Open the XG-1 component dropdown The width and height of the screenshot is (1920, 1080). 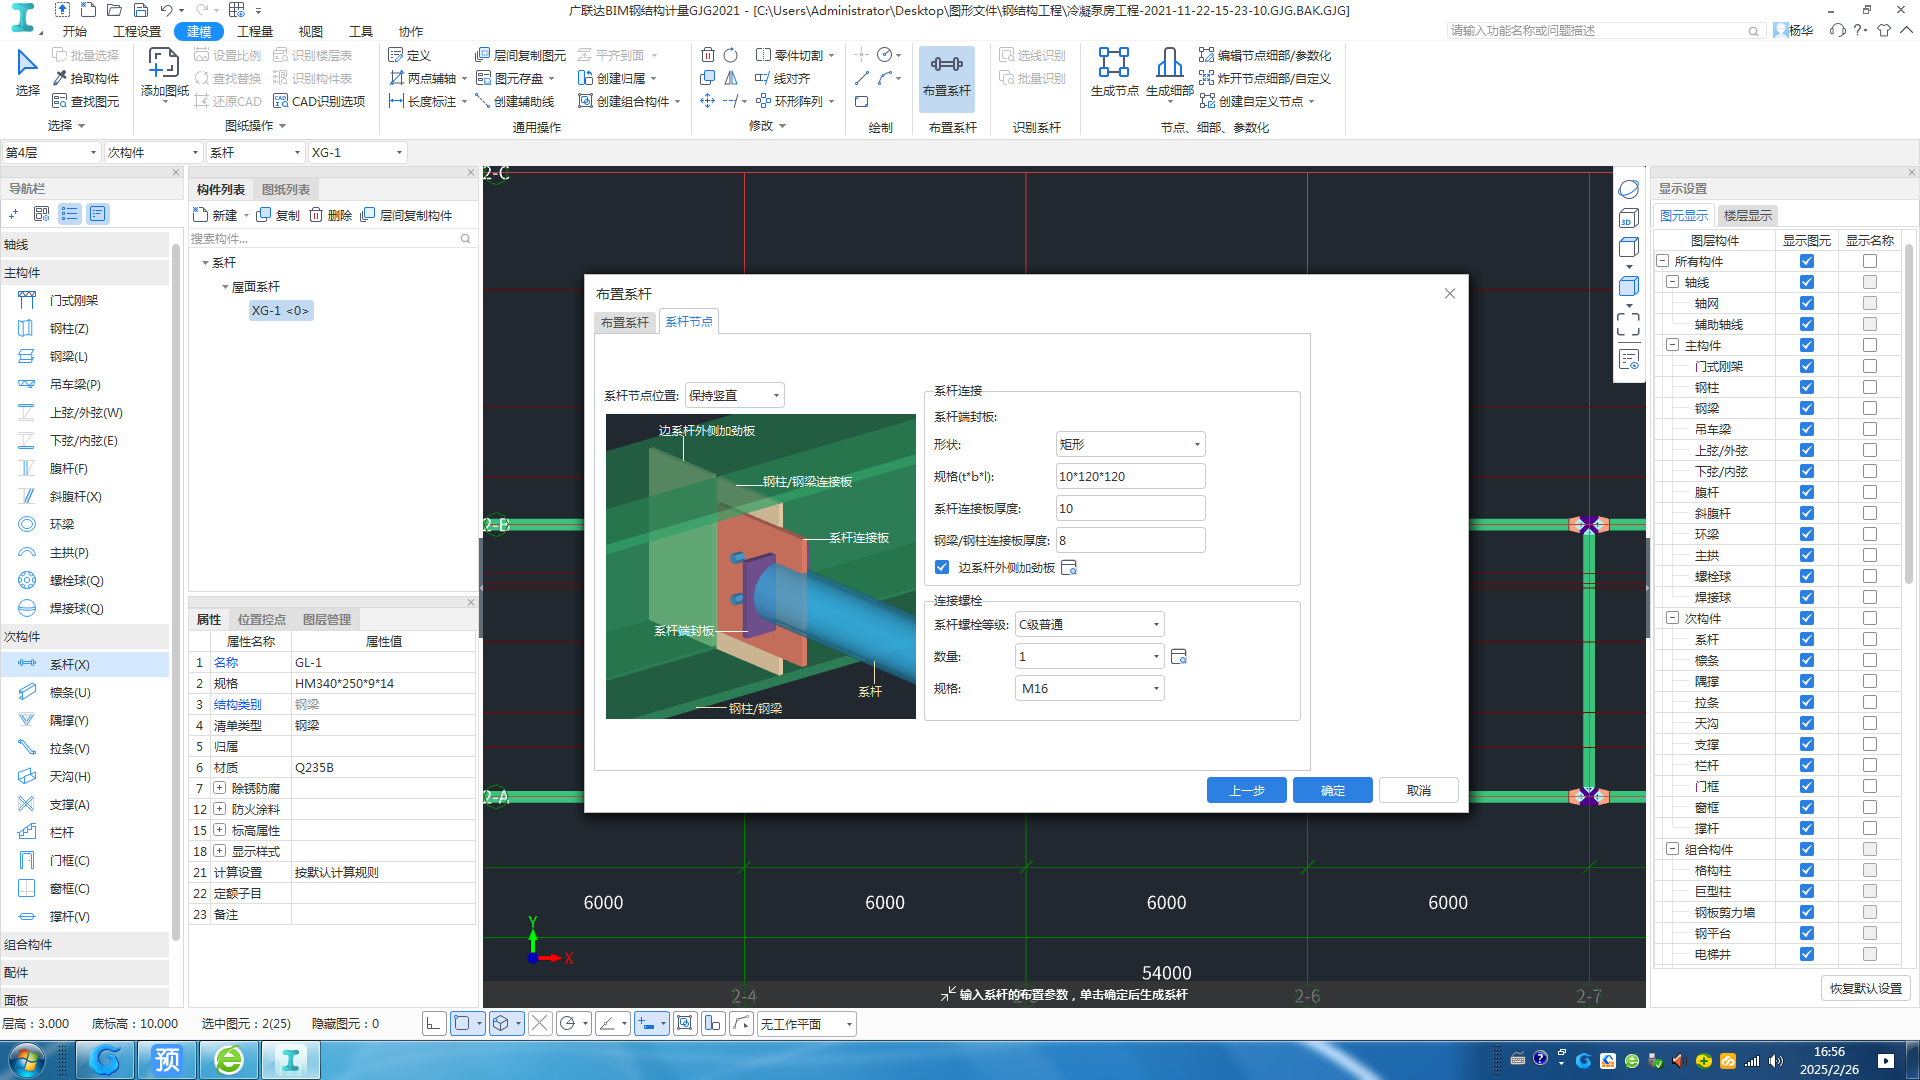click(356, 153)
